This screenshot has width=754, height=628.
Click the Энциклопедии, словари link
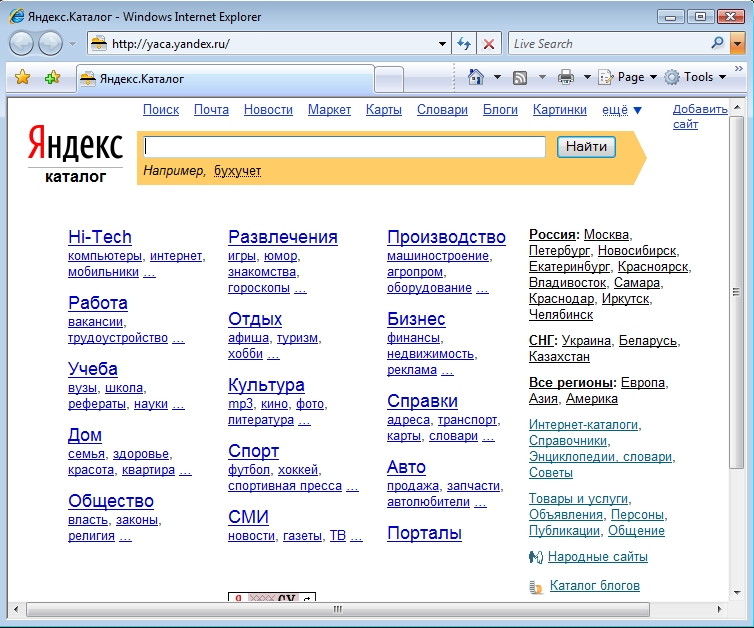601,457
